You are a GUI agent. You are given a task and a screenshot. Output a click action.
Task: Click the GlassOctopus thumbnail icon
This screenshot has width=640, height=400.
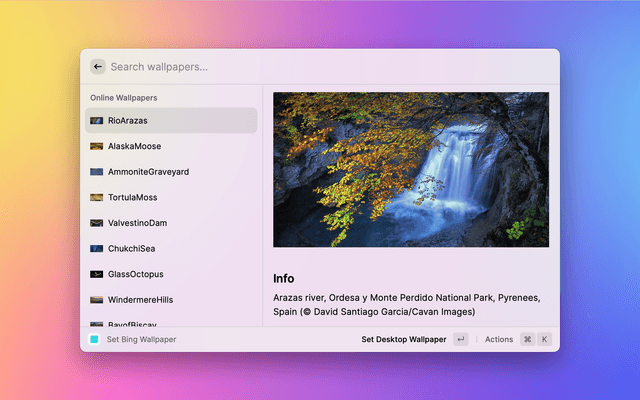pyautogui.click(x=97, y=274)
